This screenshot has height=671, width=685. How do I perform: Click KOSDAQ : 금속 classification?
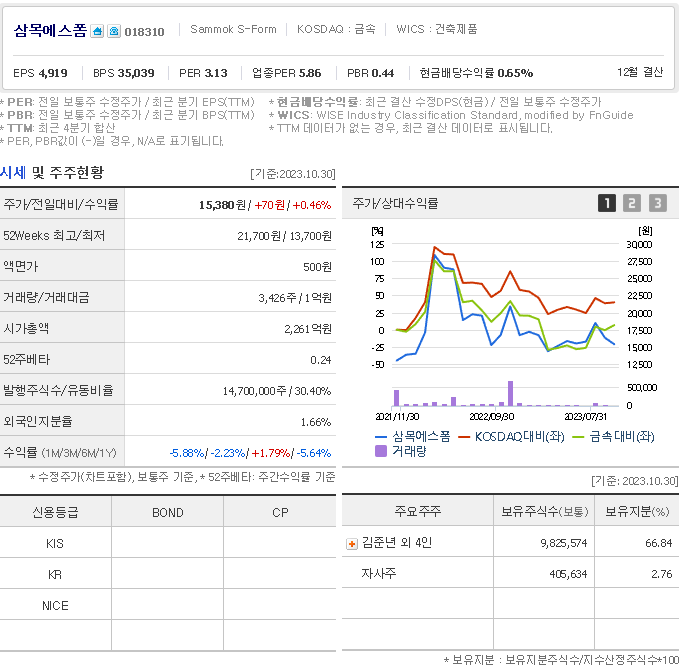(336, 29)
